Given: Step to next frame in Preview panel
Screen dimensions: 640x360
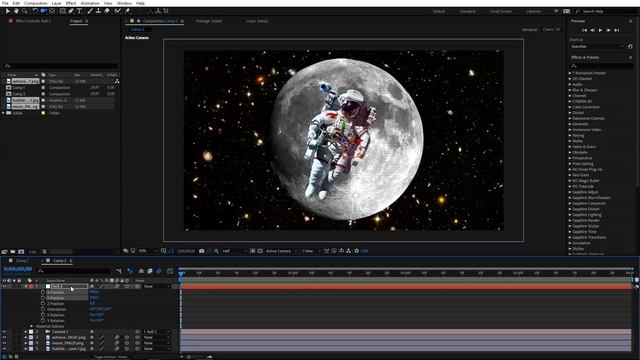Looking at the screenshot, I should tap(609, 30).
